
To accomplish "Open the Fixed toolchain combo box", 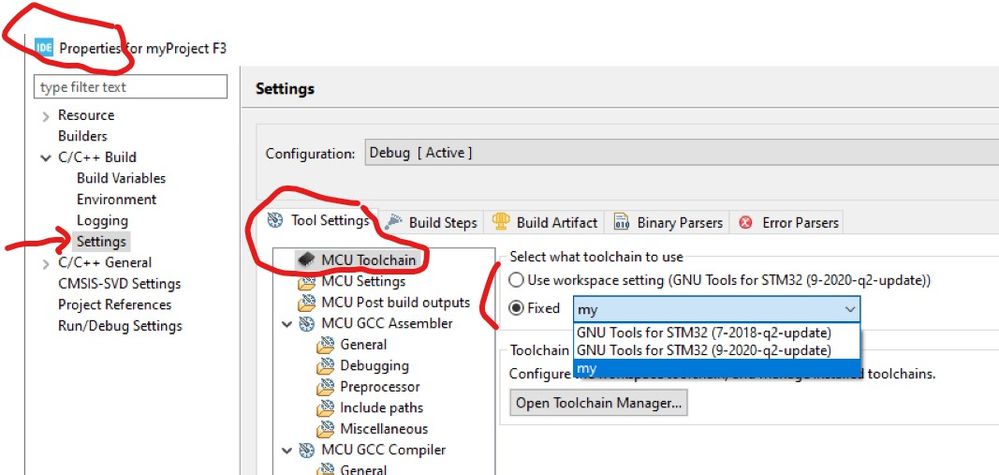I will point(717,309).
